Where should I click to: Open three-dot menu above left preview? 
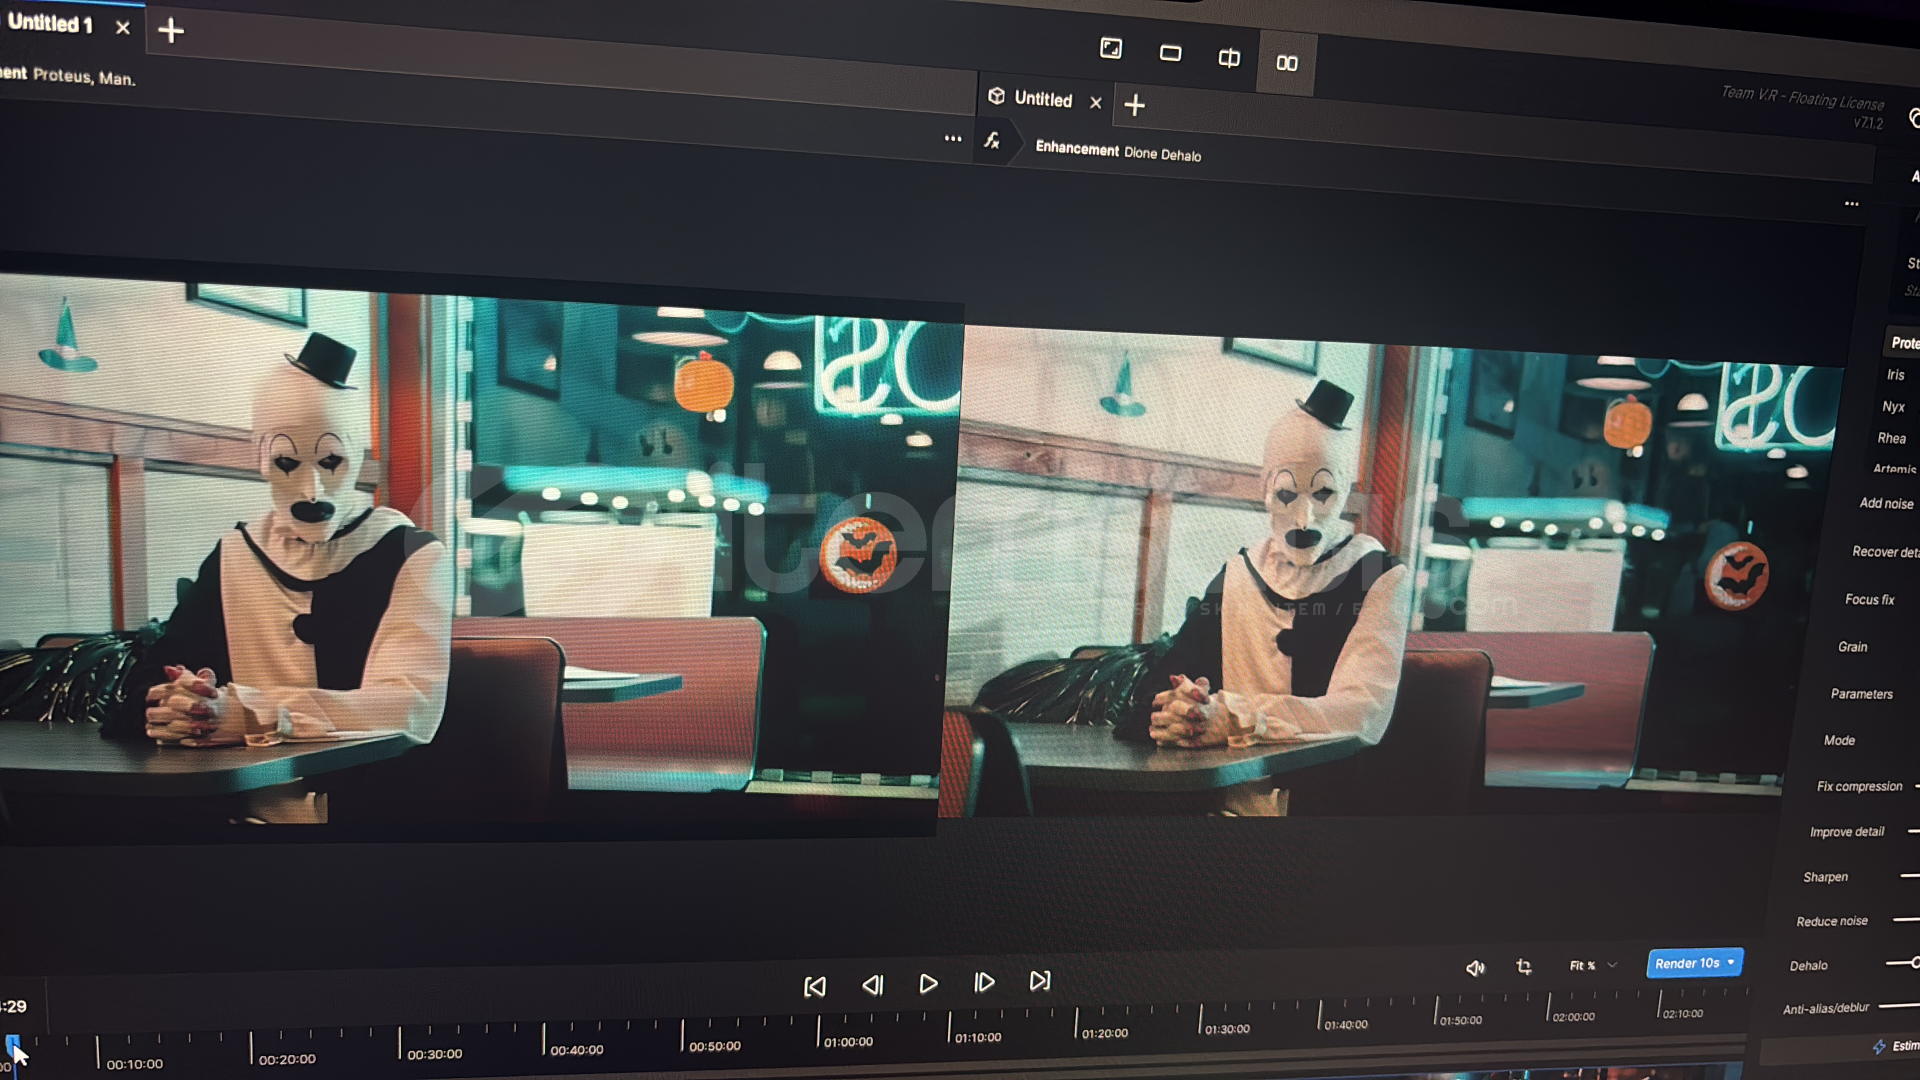(x=953, y=139)
